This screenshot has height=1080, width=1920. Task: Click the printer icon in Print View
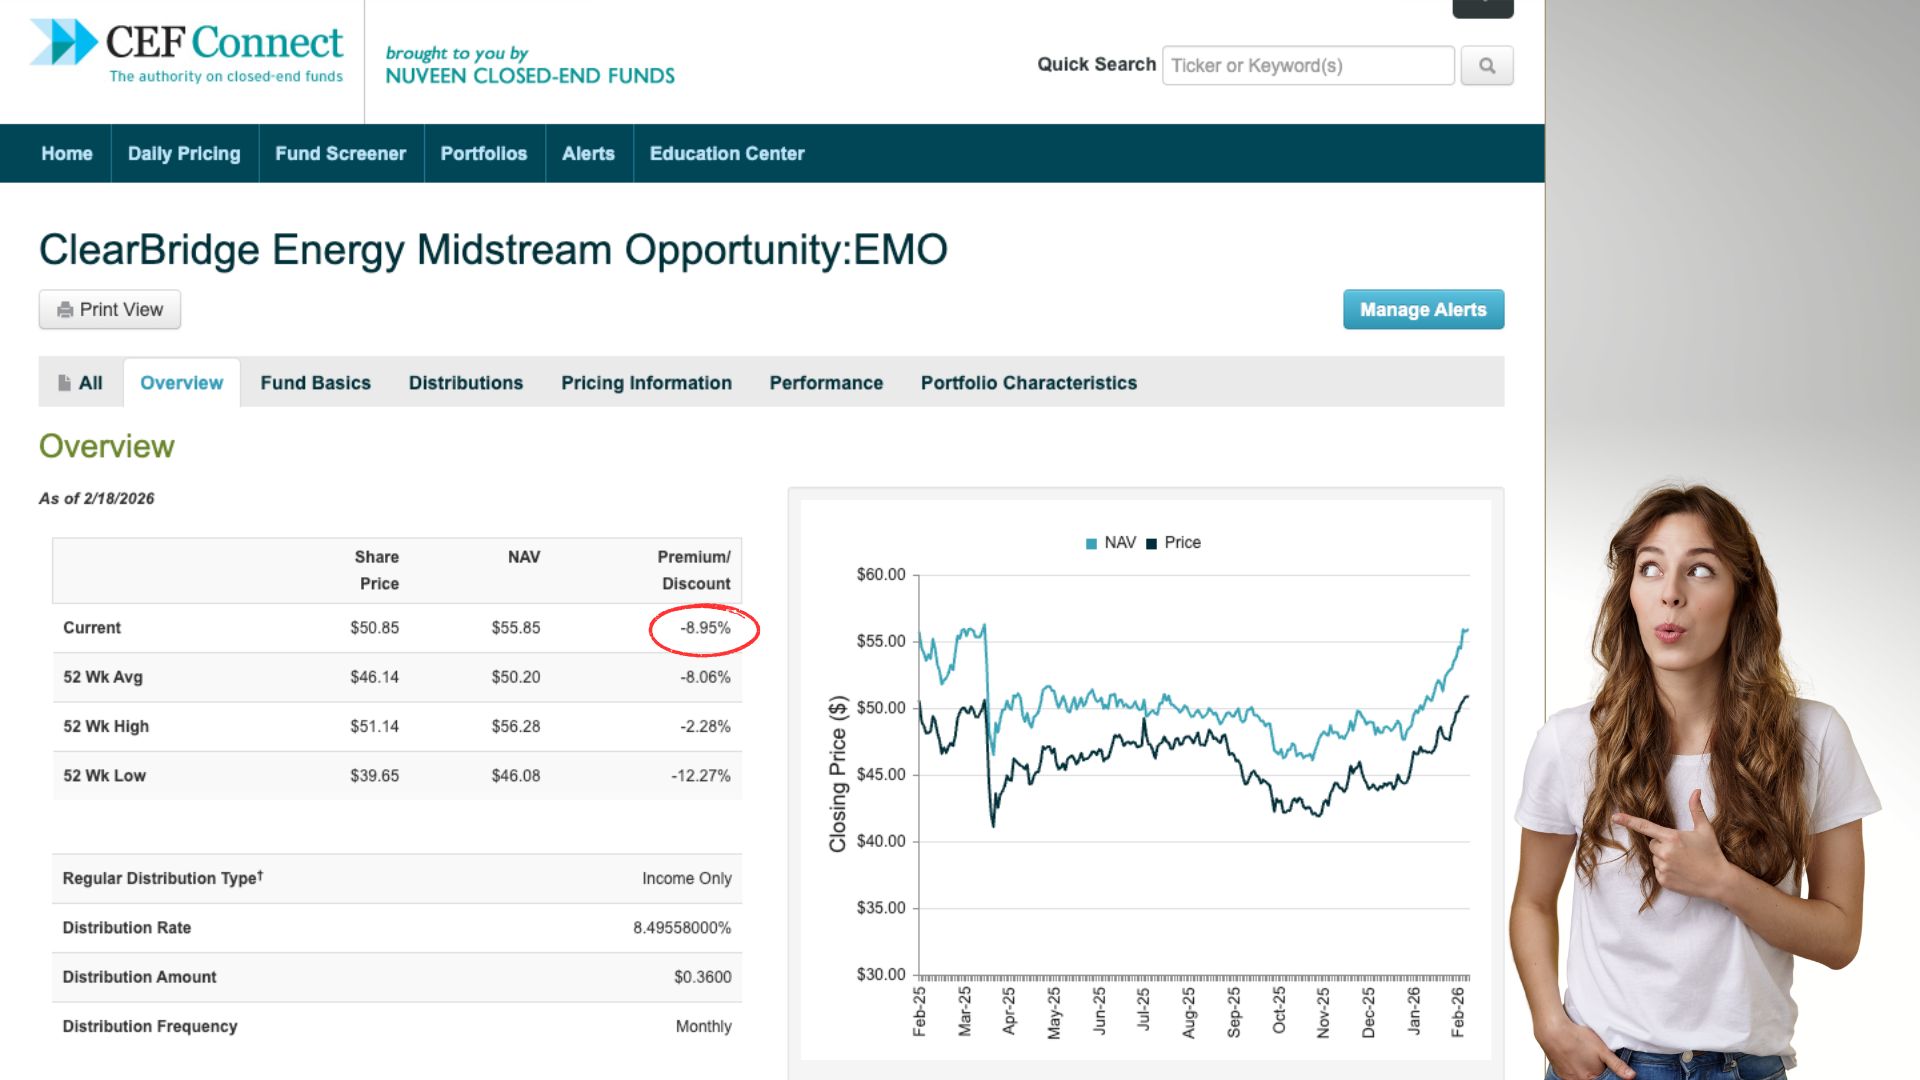tap(65, 310)
